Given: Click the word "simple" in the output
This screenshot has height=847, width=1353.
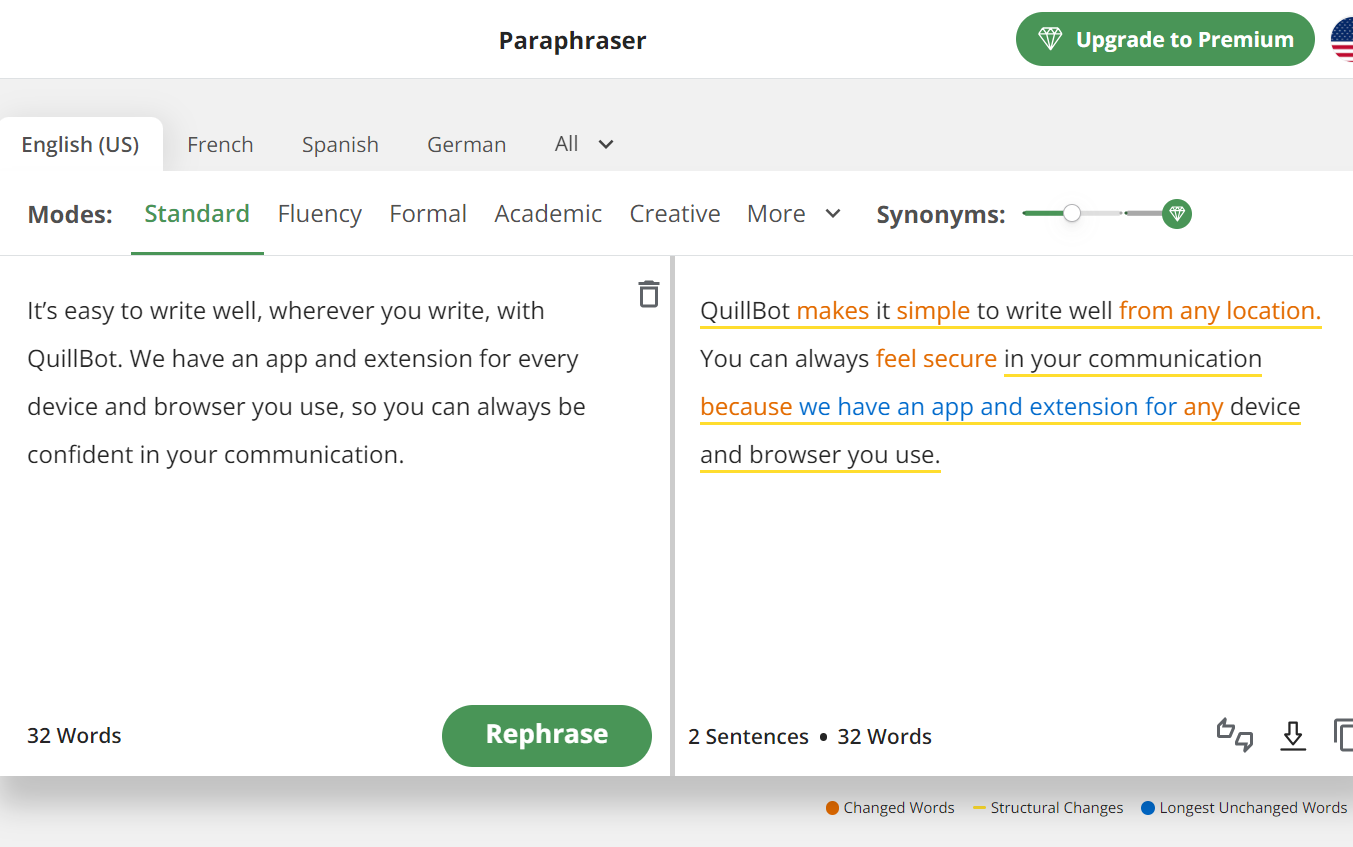Looking at the screenshot, I should point(933,311).
